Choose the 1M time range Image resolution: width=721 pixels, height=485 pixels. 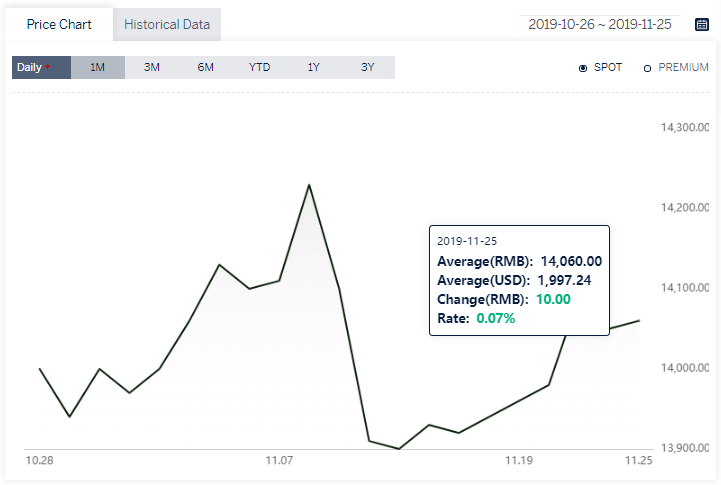pos(97,68)
